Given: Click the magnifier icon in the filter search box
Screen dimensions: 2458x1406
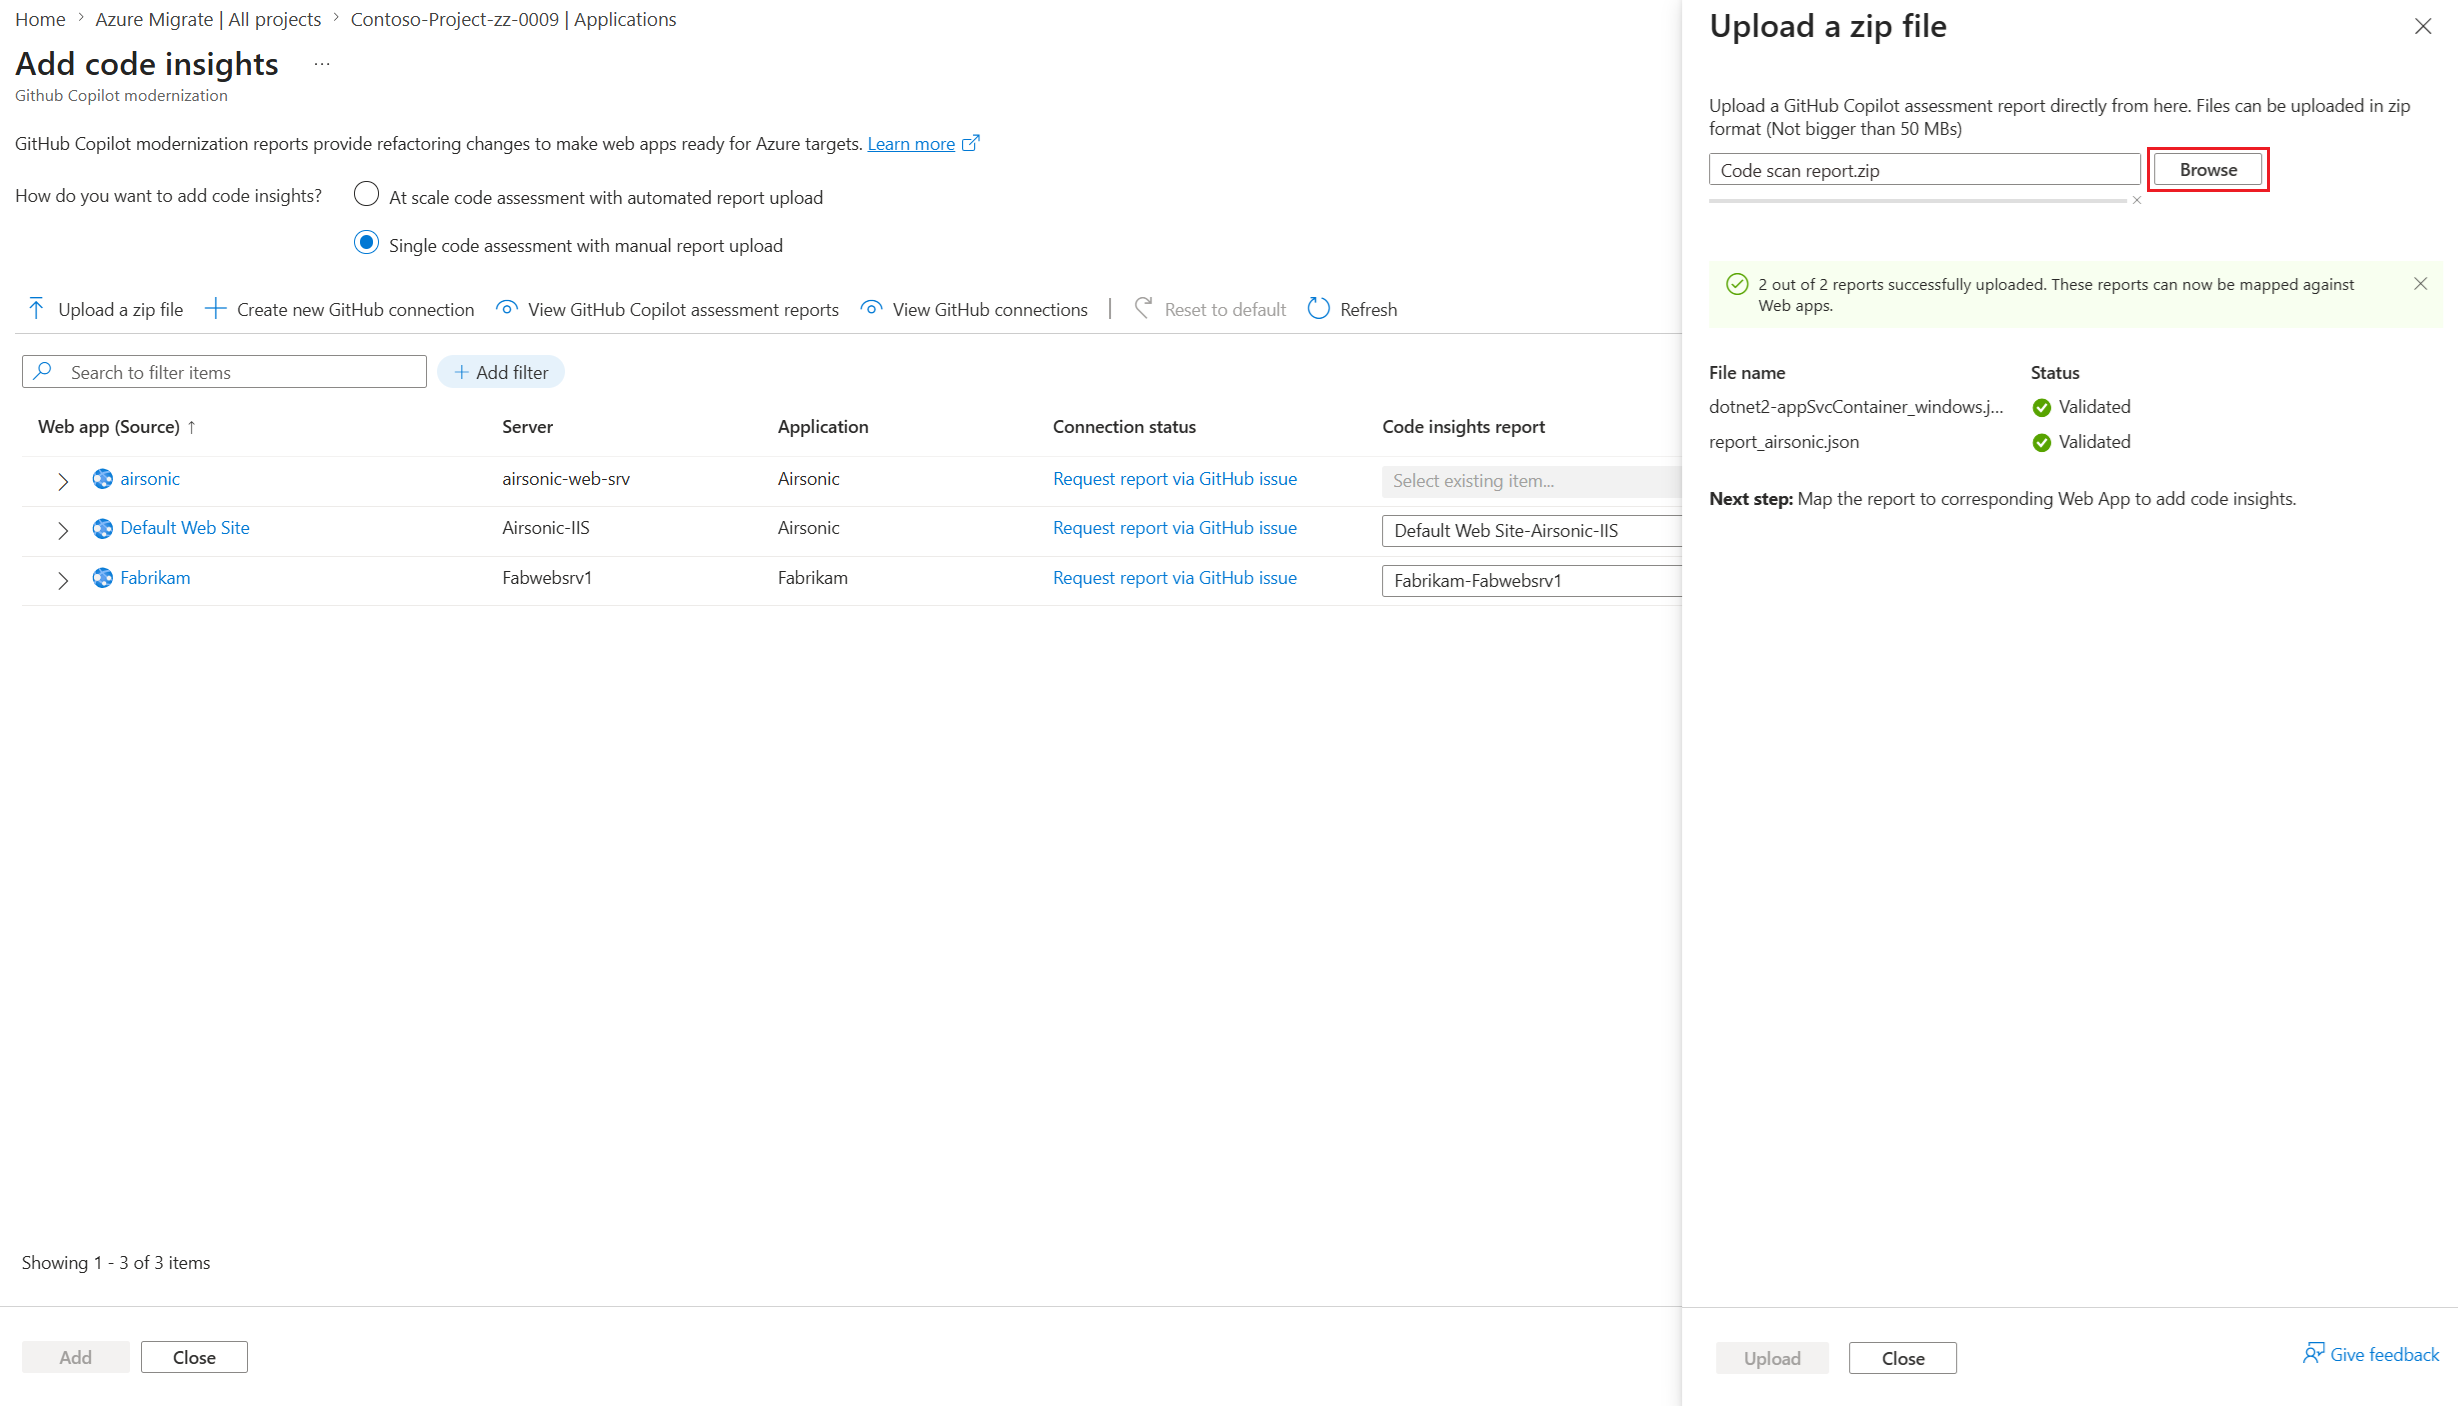Looking at the screenshot, I should [42, 372].
